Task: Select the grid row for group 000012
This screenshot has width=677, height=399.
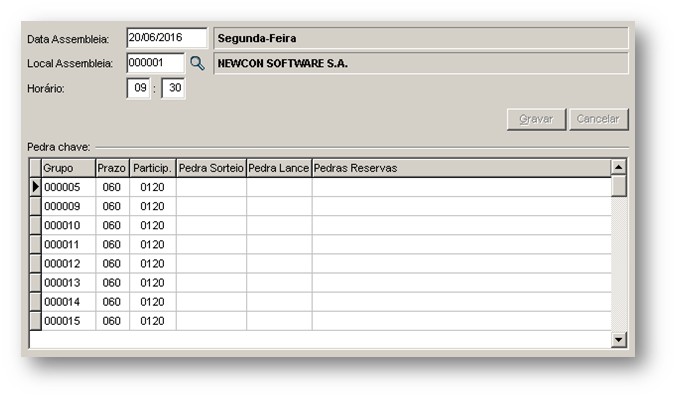Action: coord(320,263)
